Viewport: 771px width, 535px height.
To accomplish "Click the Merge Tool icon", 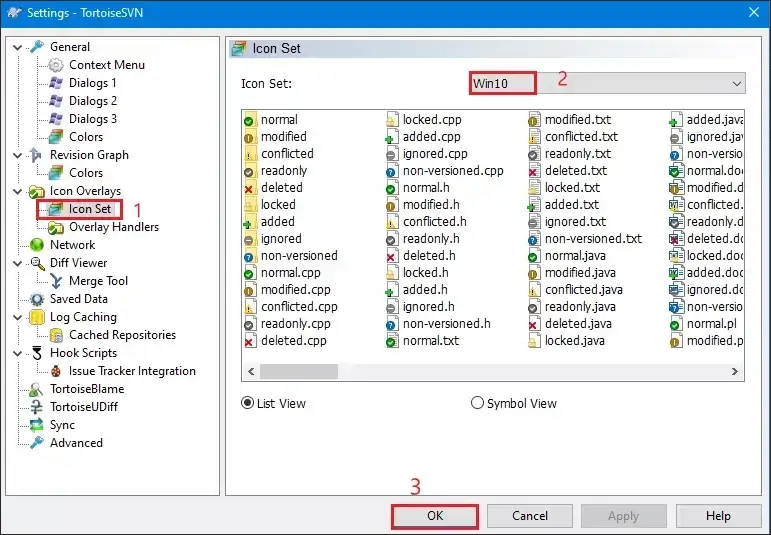I will (56, 281).
